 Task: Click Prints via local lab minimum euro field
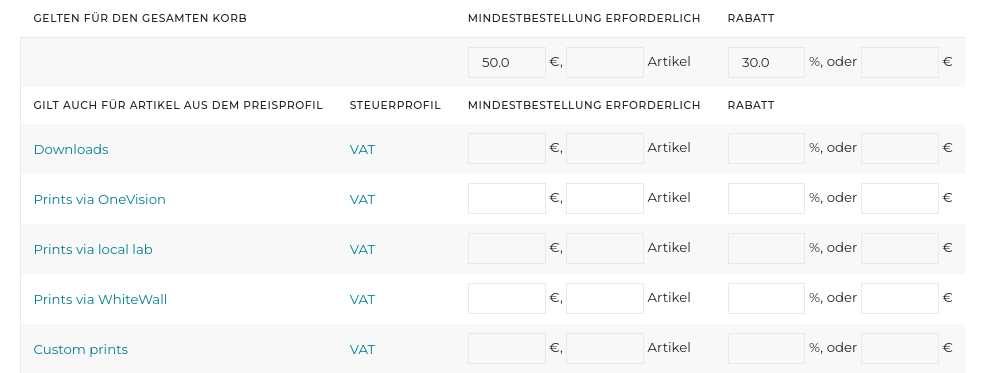click(507, 249)
